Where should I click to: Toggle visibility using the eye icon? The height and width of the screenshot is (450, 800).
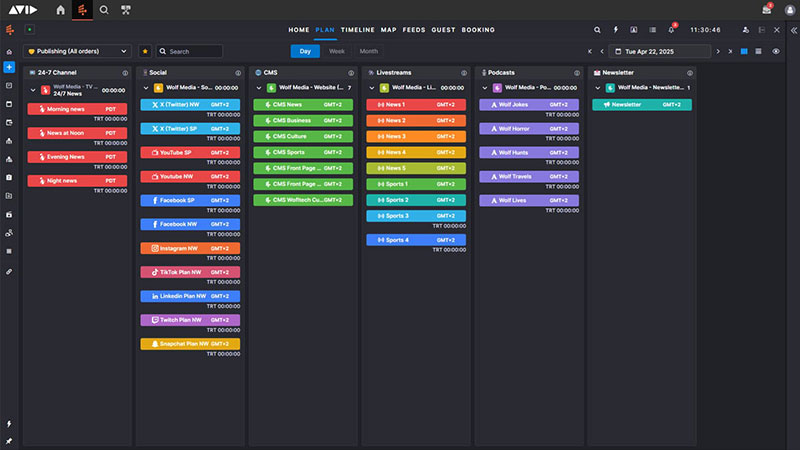click(776, 51)
